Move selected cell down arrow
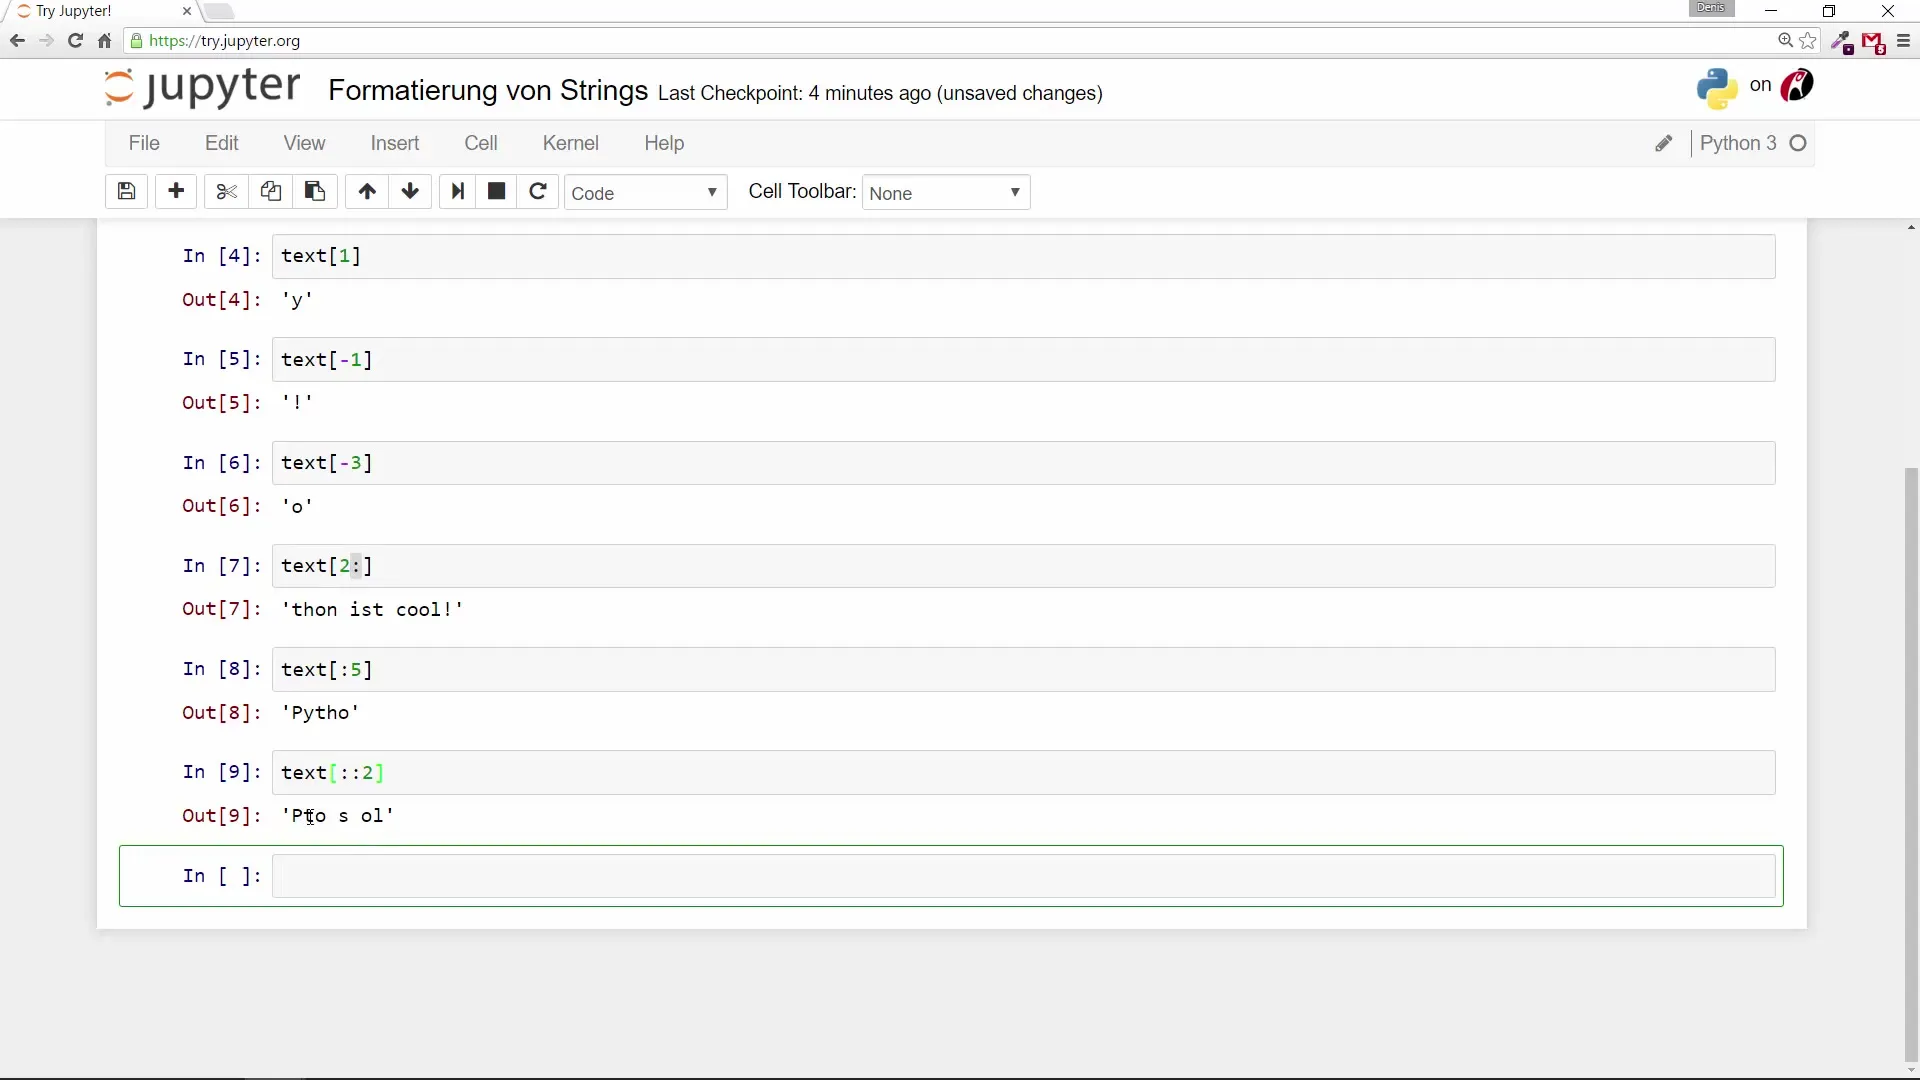 click(410, 192)
